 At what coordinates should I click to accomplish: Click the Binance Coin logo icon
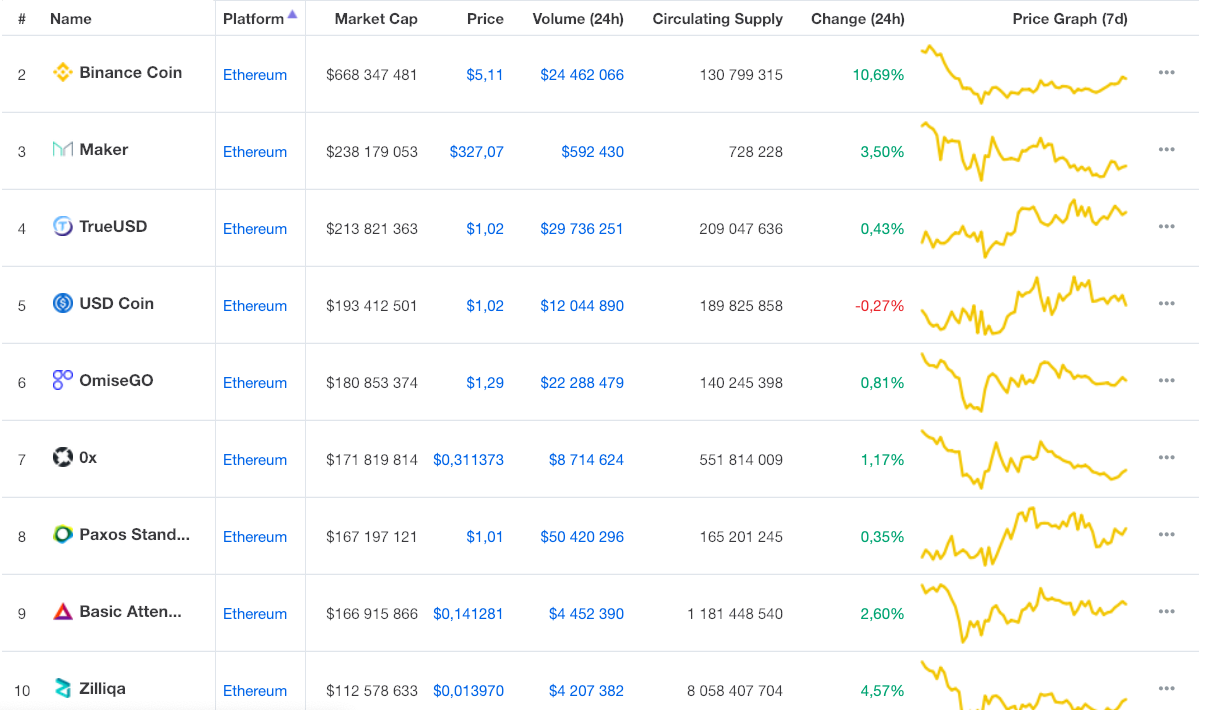point(63,72)
